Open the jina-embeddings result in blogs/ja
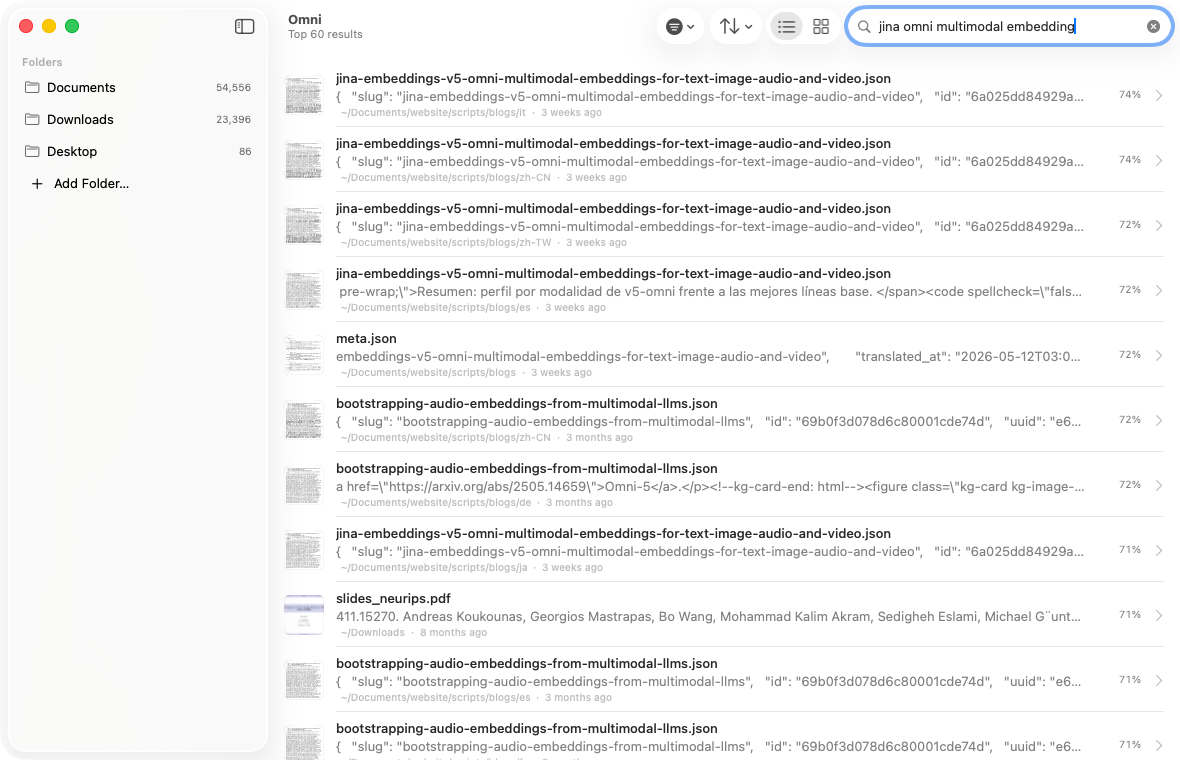The width and height of the screenshot is (1180, 760). tap(724, 550)
